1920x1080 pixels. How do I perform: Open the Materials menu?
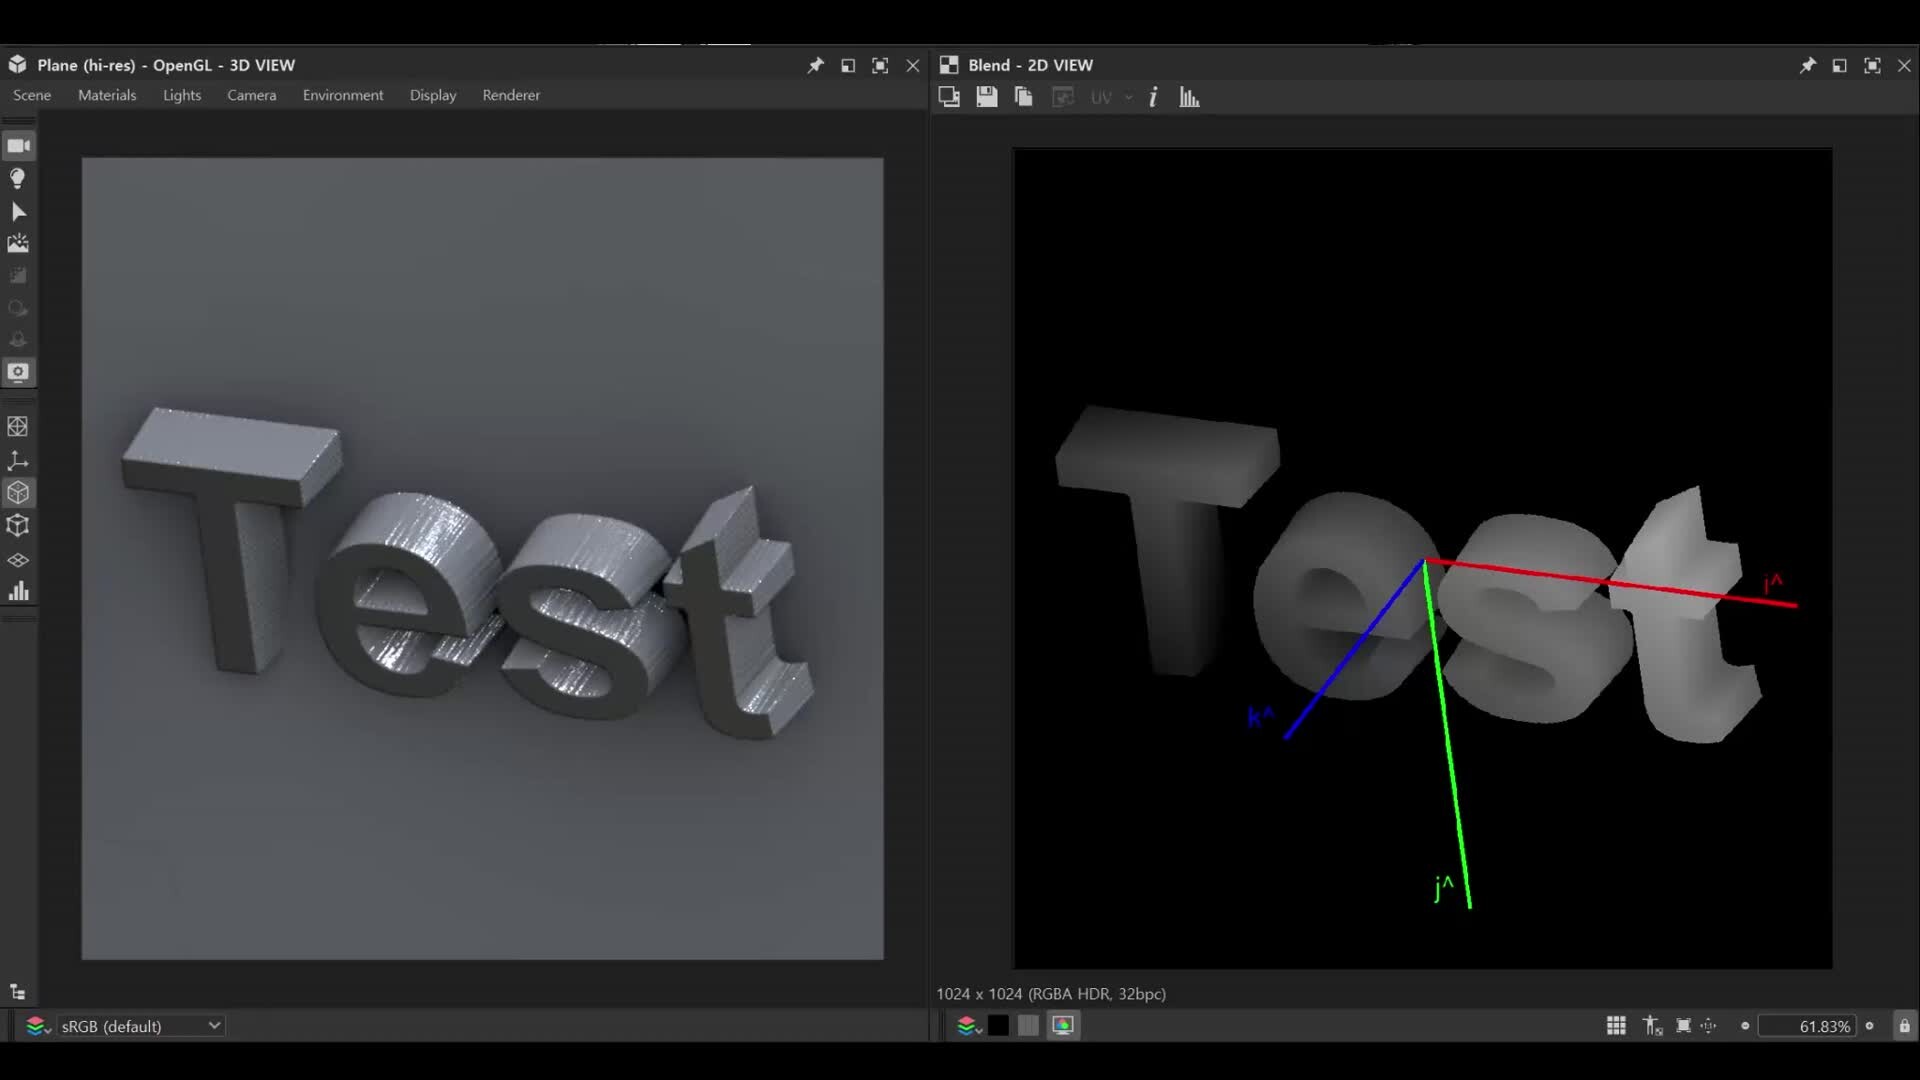click(107, 95)
